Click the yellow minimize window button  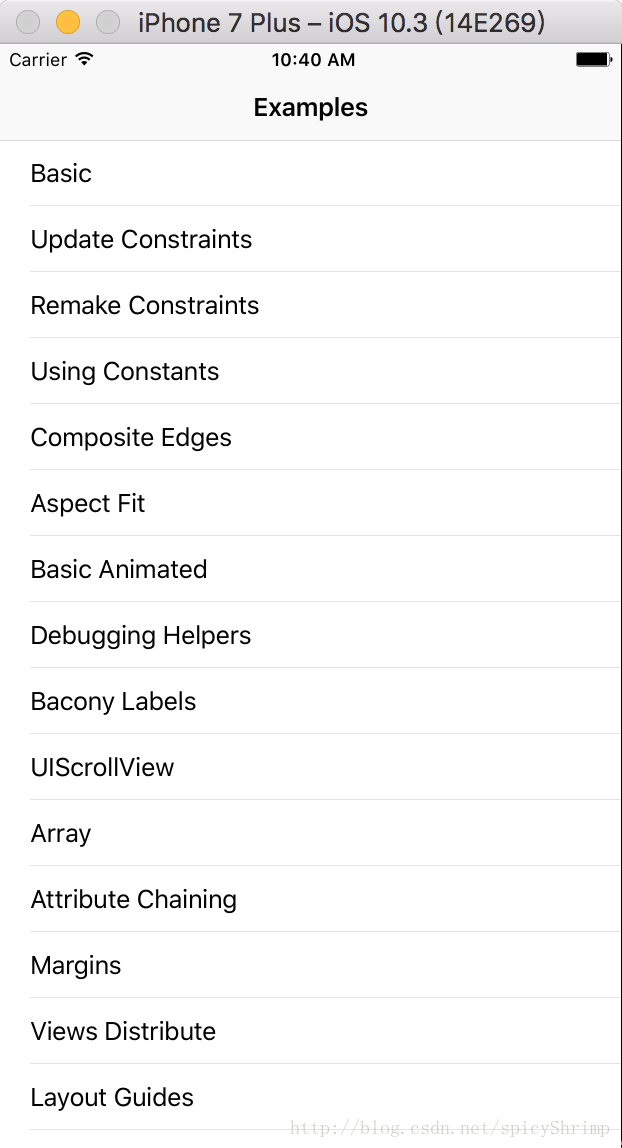(68, 22)
